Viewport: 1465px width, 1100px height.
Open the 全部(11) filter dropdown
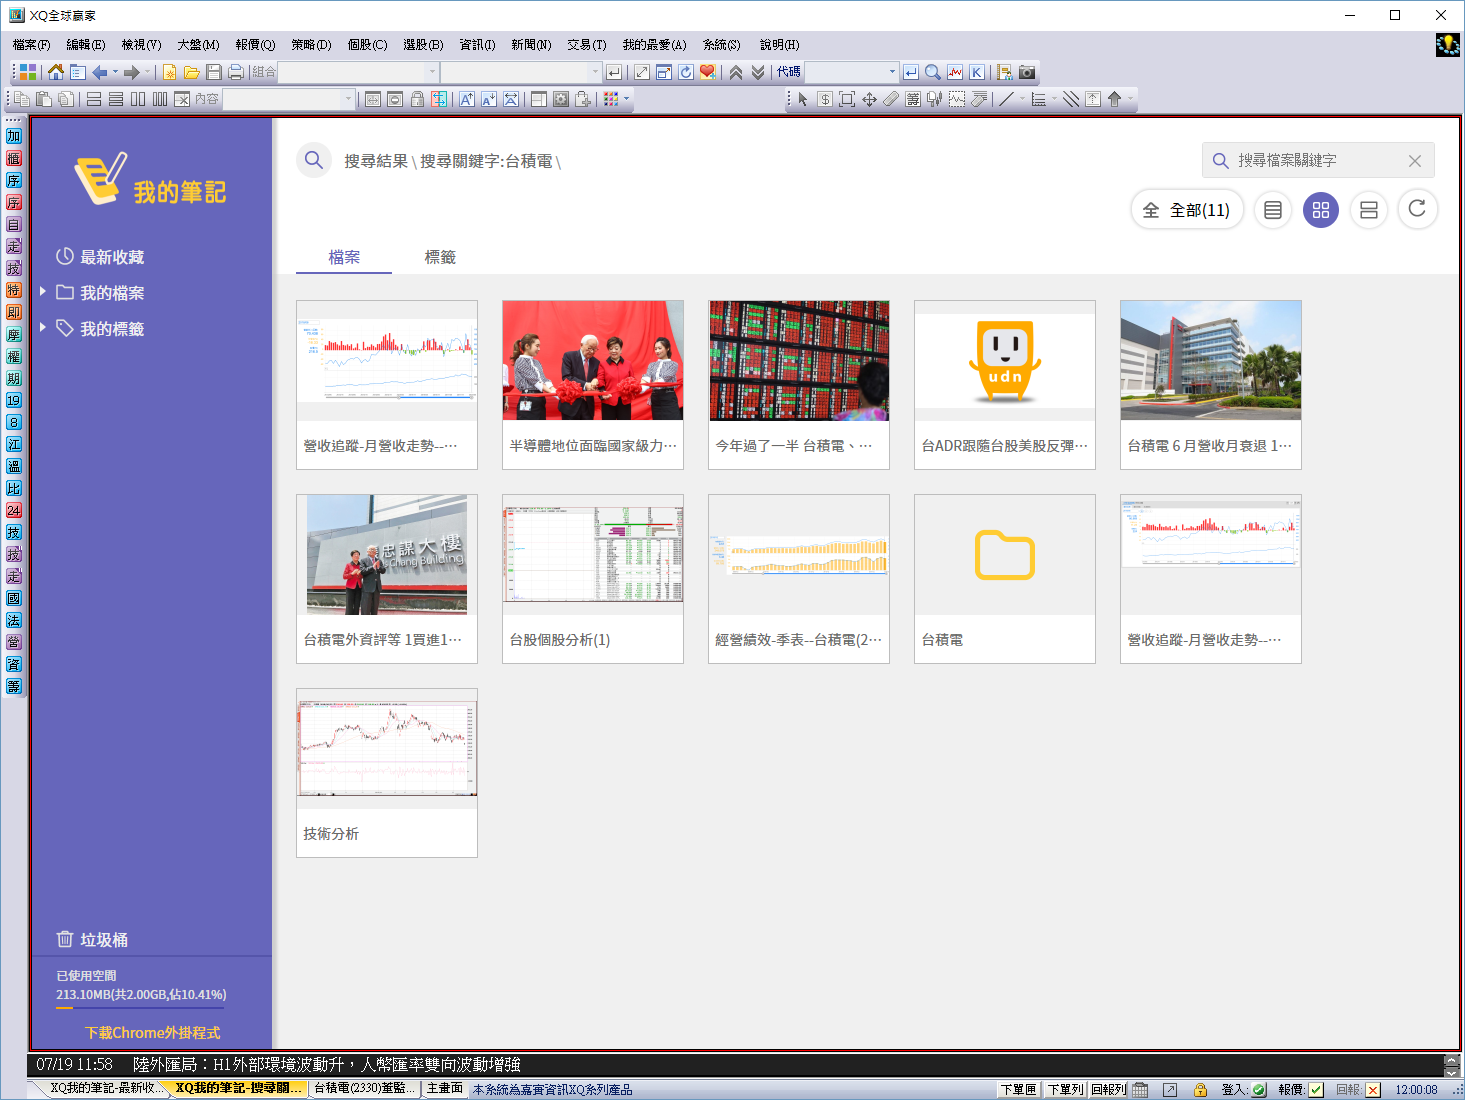pyautogui.click(x=1187, y=210)
